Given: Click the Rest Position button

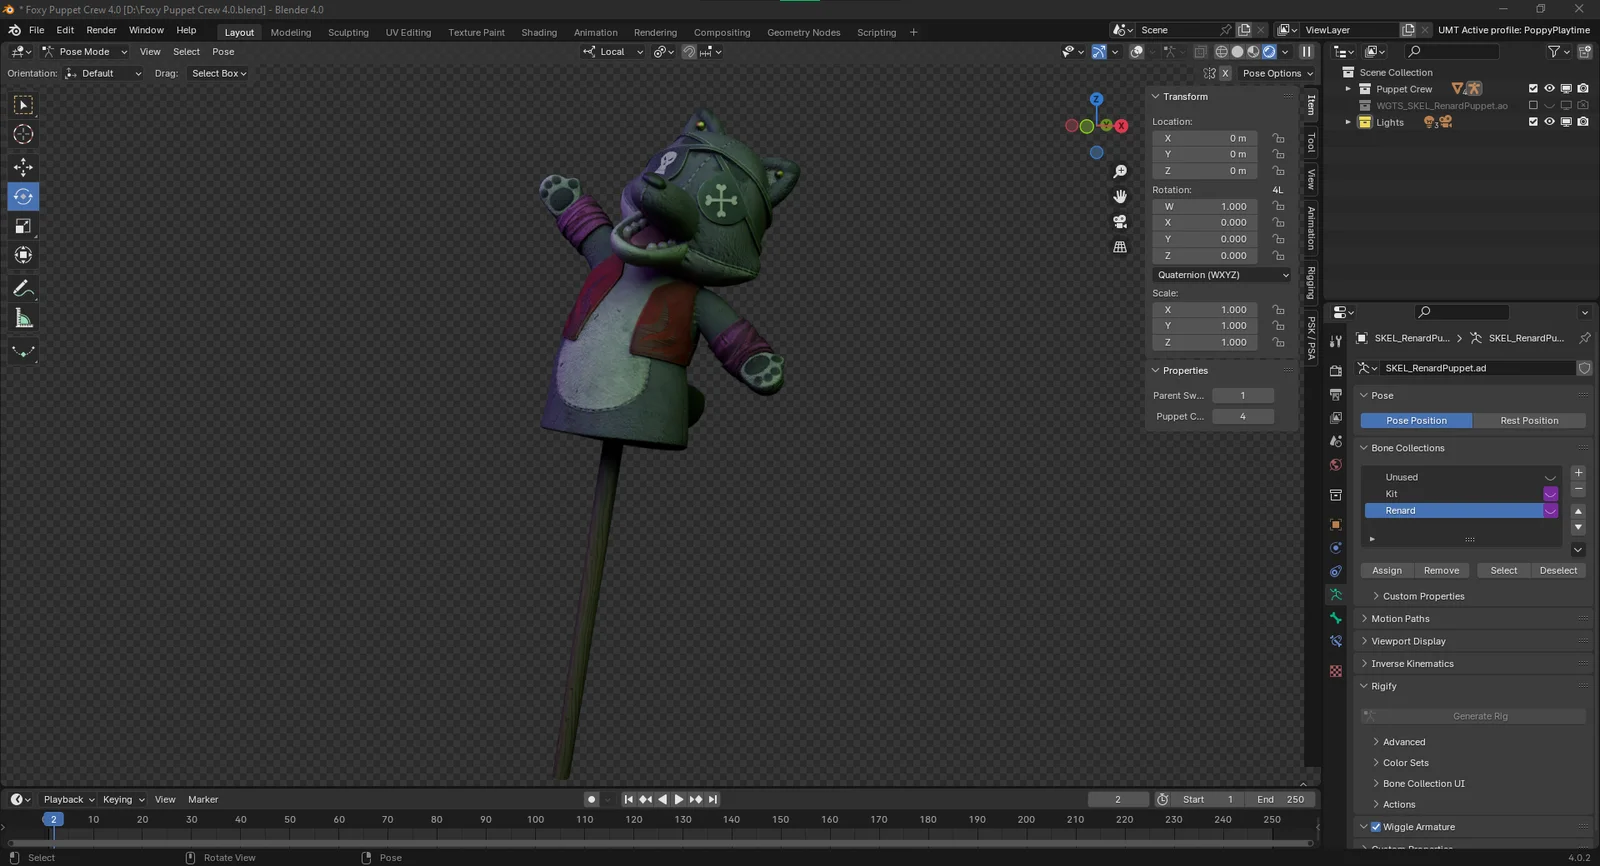Looking at the screenshot, I should coord(1529,421).
